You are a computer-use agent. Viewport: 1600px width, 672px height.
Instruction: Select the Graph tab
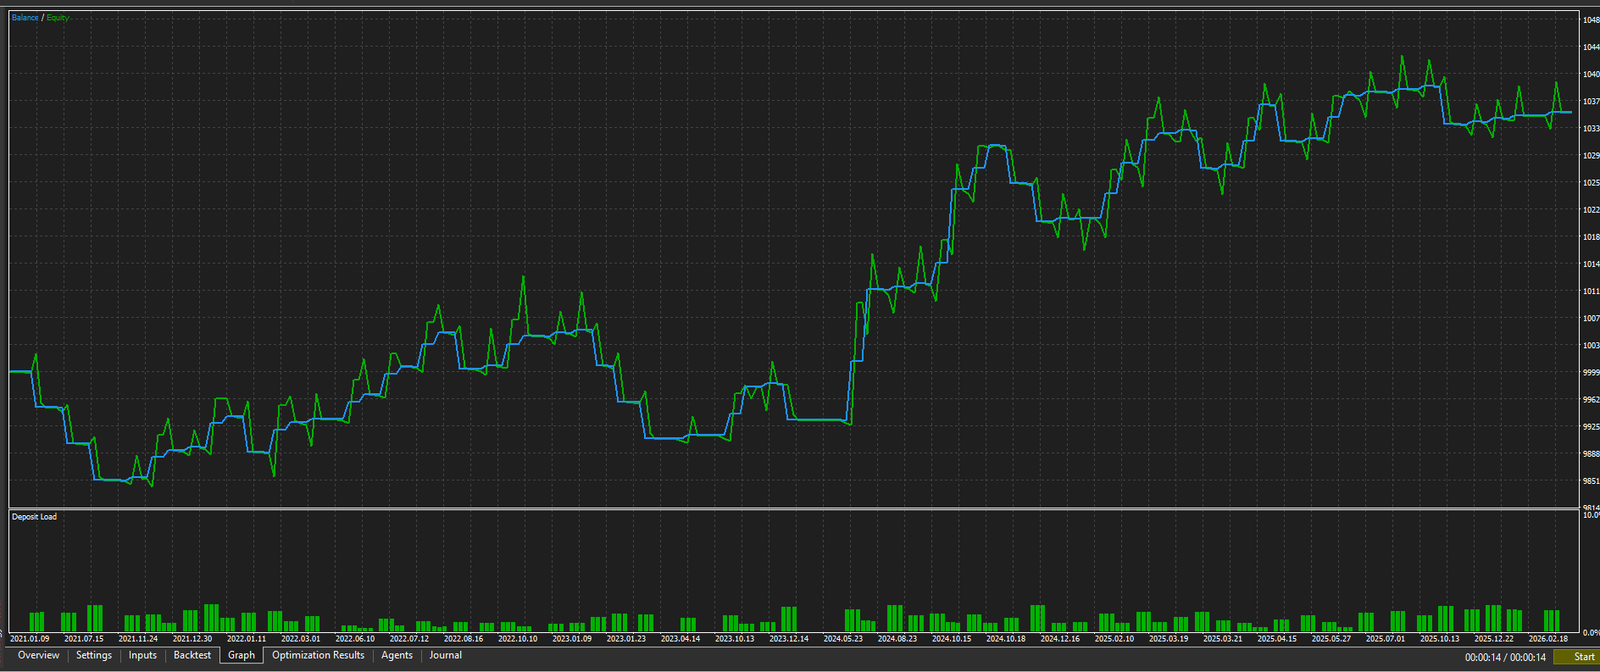click(x=241, y=655)
